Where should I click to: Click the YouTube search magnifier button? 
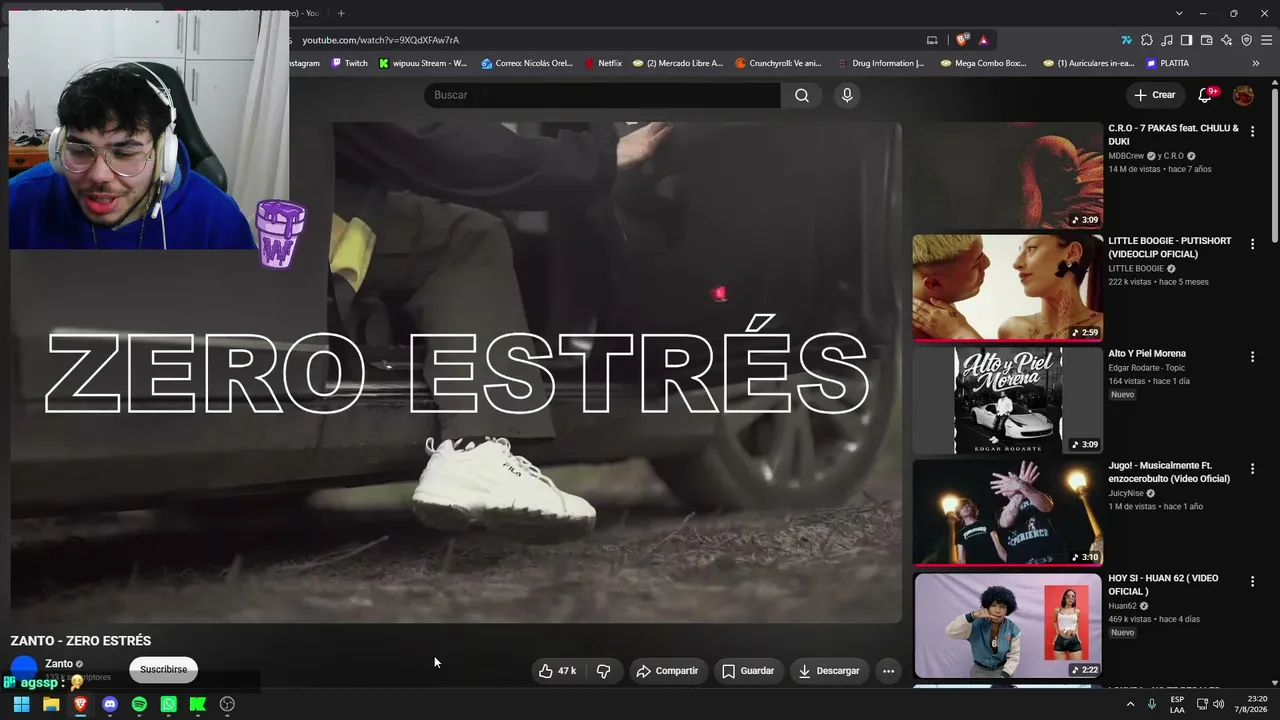point(802,95)
